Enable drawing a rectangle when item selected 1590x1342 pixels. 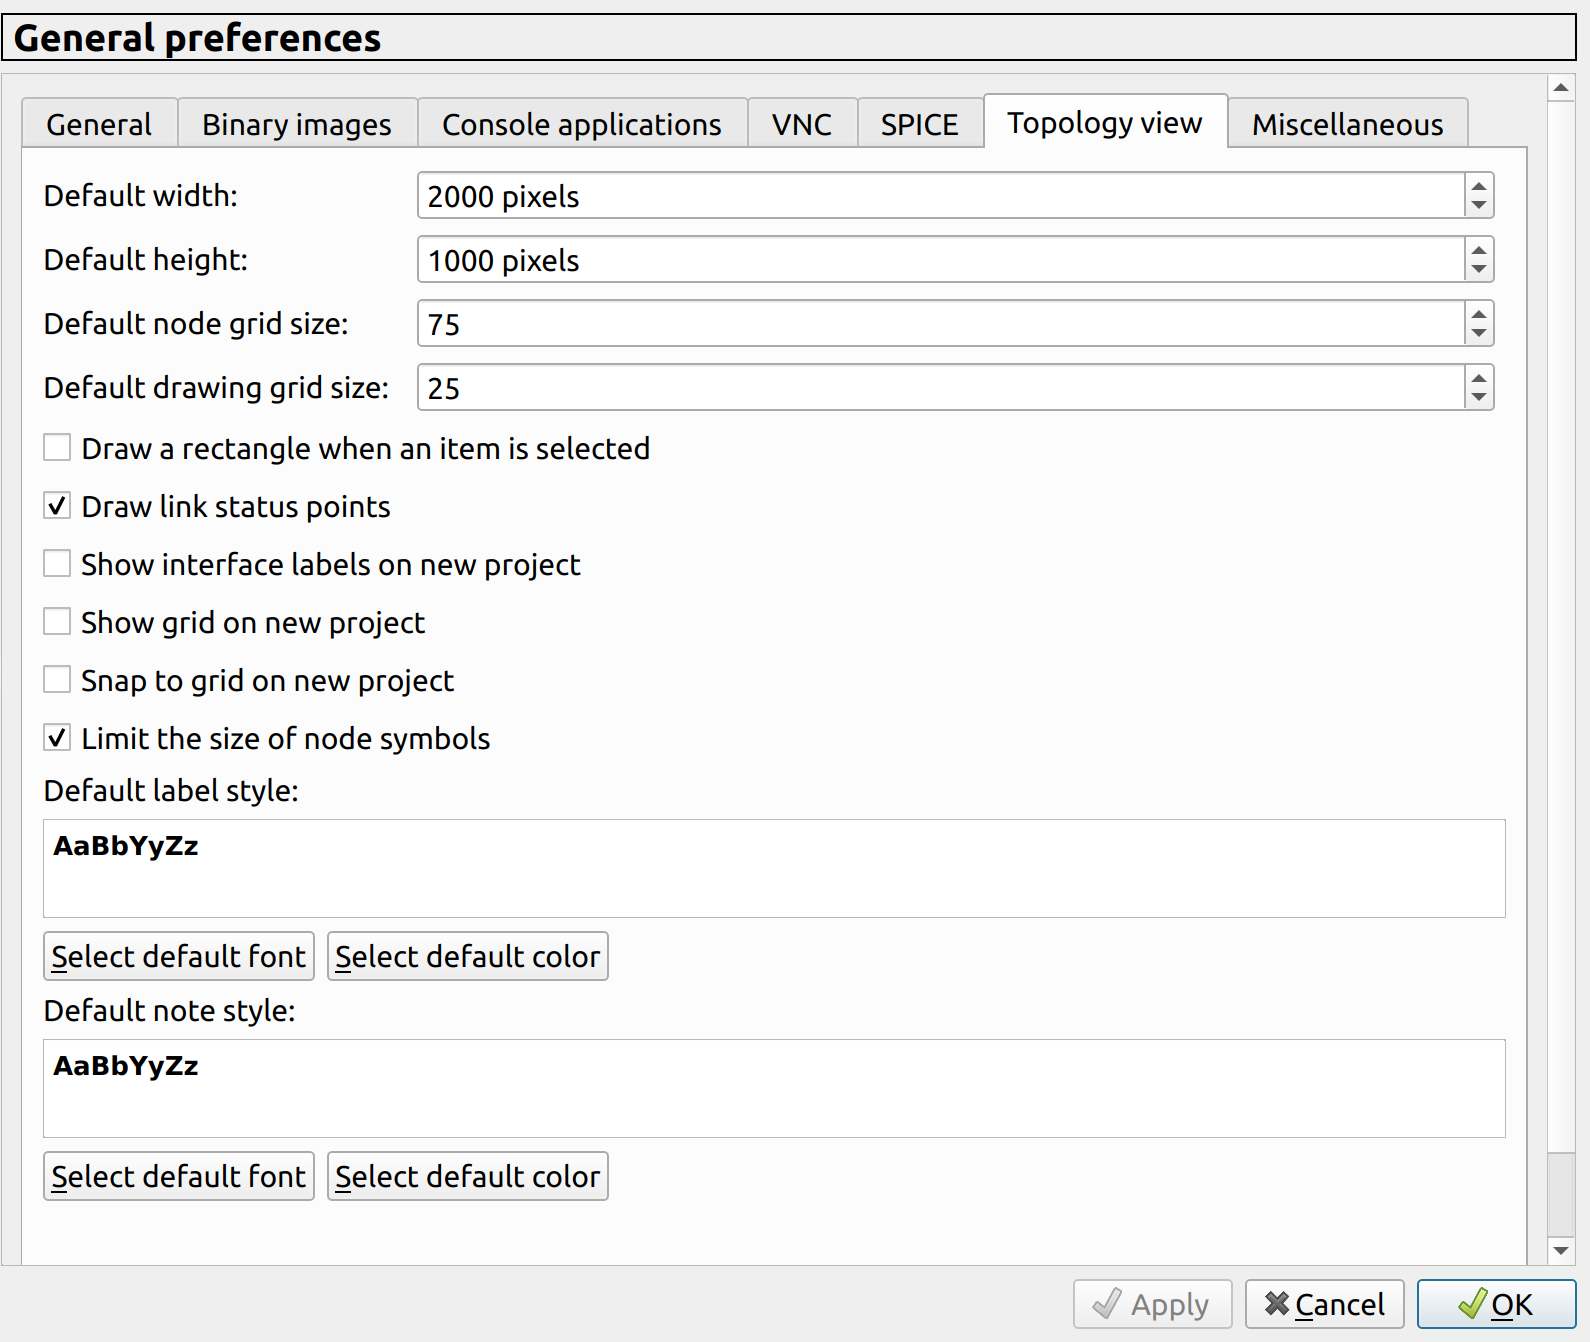click(x=57, y=448)
